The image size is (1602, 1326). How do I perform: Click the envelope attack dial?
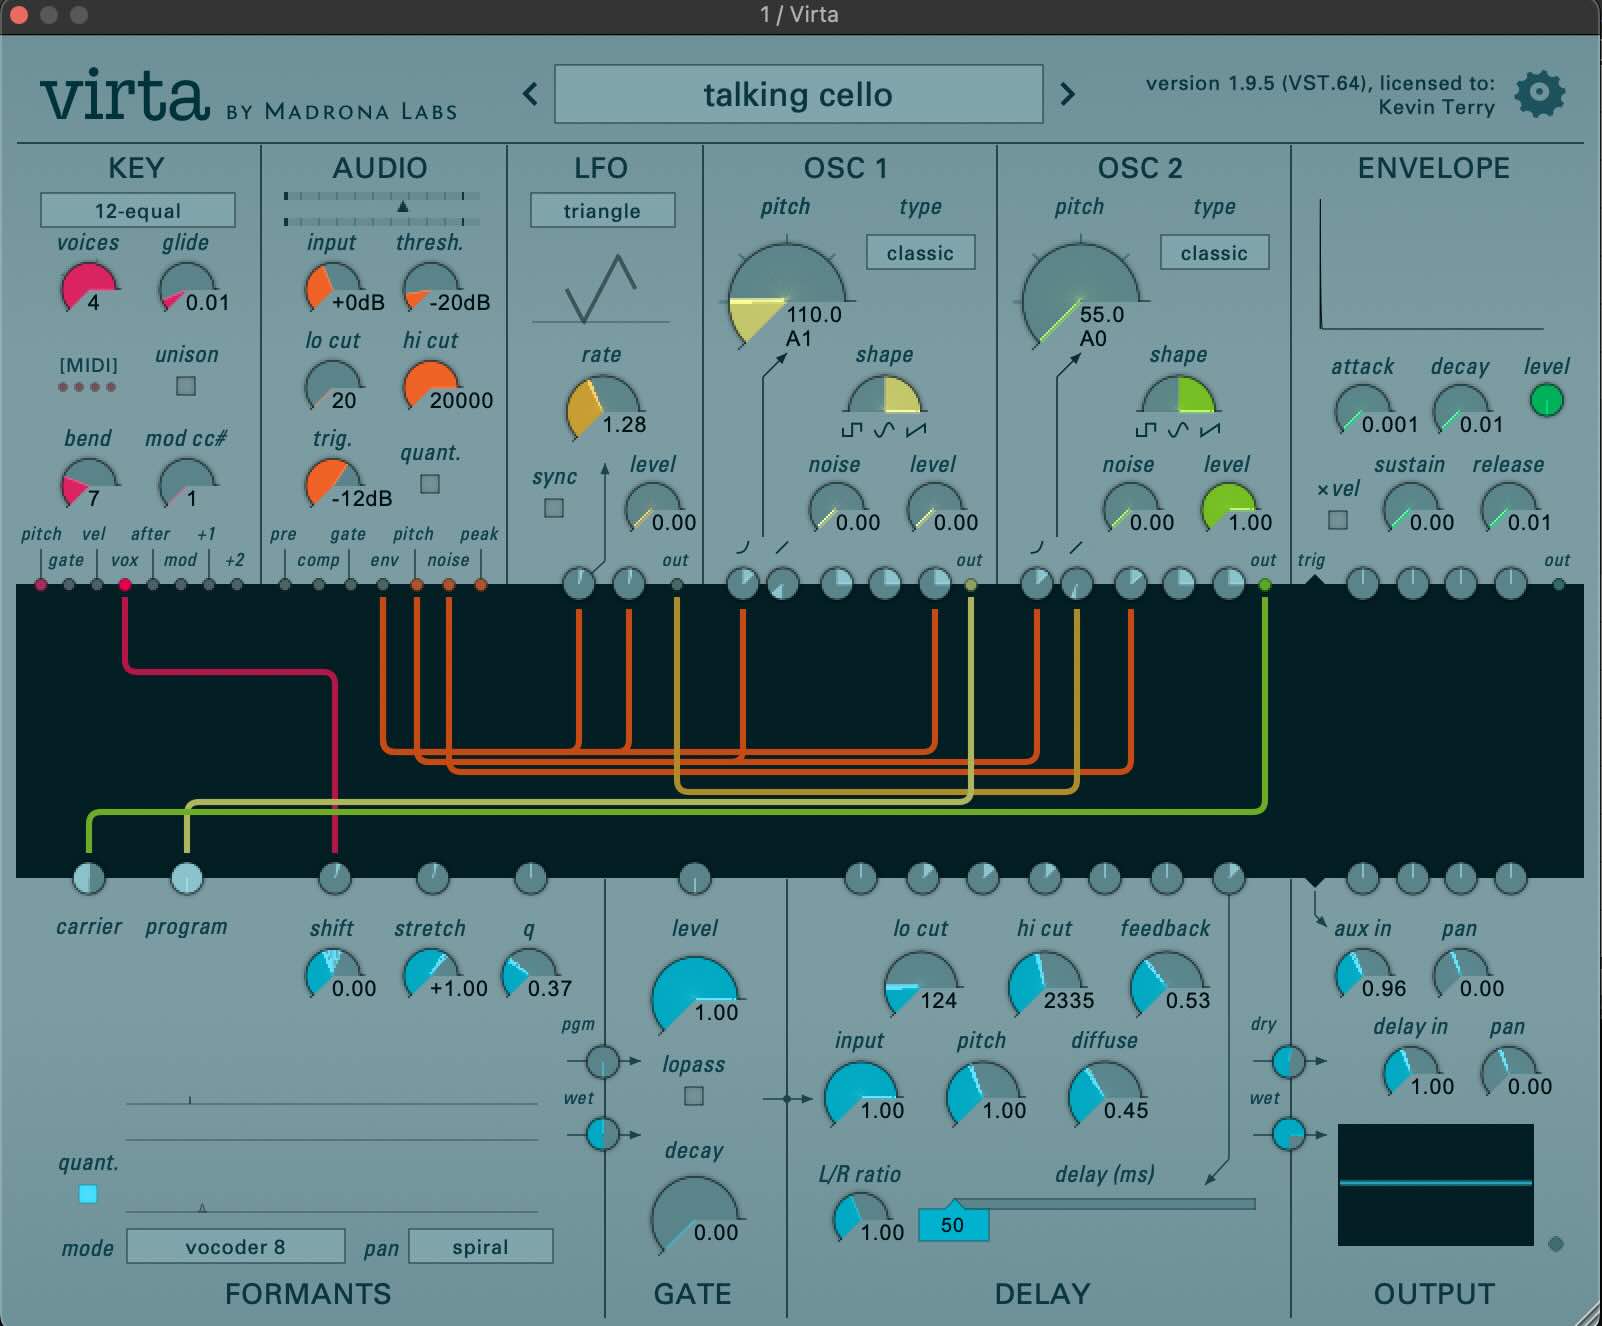[1363, 410]
